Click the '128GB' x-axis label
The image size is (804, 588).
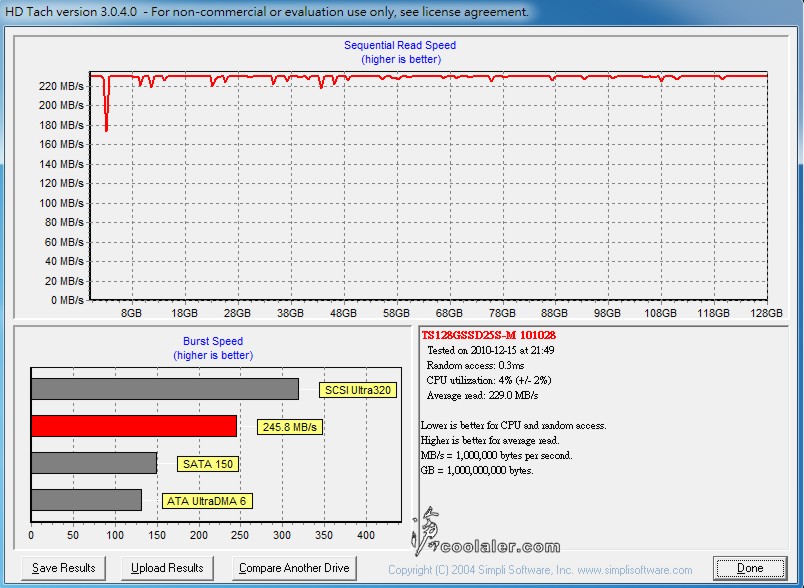pos(767,313)
